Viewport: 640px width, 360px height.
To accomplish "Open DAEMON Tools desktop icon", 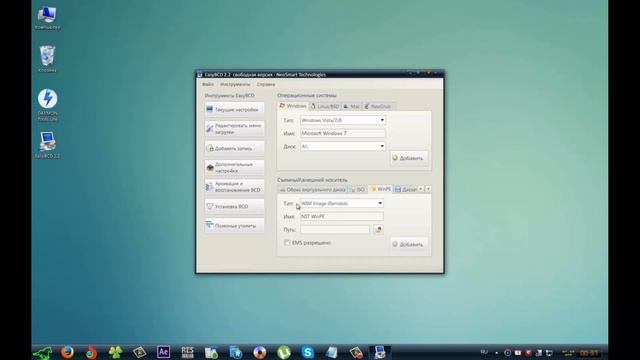I will point(47,105).
